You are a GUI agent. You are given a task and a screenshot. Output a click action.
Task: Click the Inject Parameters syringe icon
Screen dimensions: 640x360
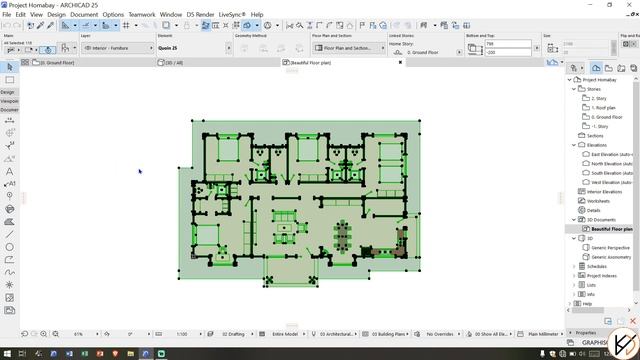[50, 25]
